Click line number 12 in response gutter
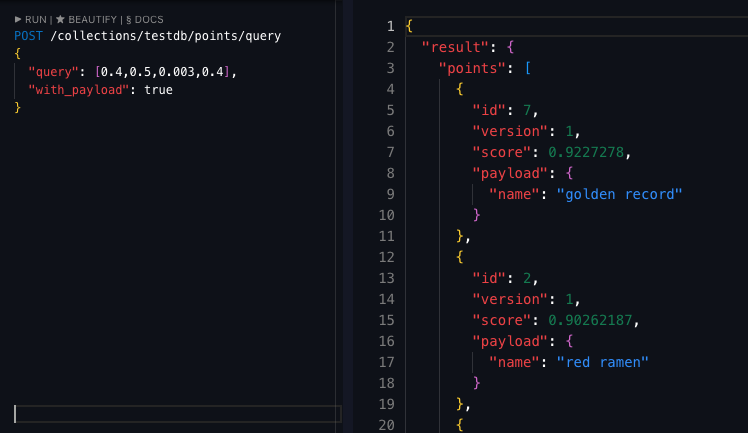The width and height of the screenshot is (748, 433). pos(386,256)
